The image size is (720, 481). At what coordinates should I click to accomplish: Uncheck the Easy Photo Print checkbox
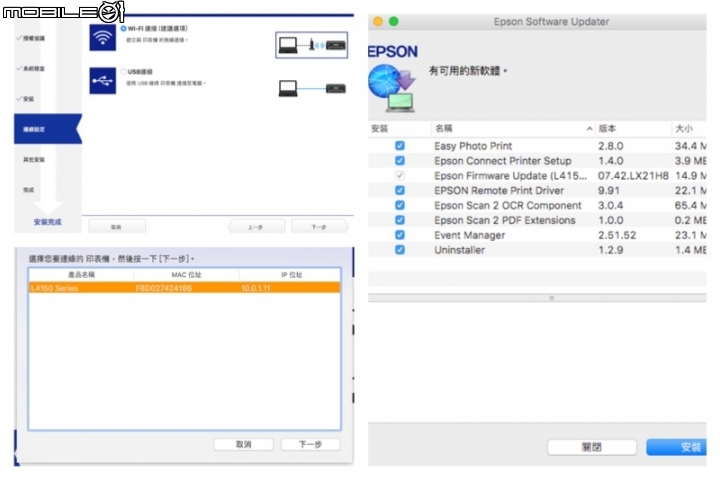[400, 145]
